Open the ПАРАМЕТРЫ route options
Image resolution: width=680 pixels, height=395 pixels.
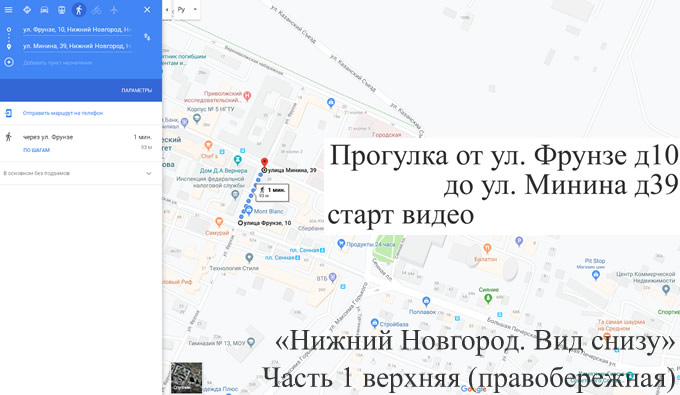(137, 90)
